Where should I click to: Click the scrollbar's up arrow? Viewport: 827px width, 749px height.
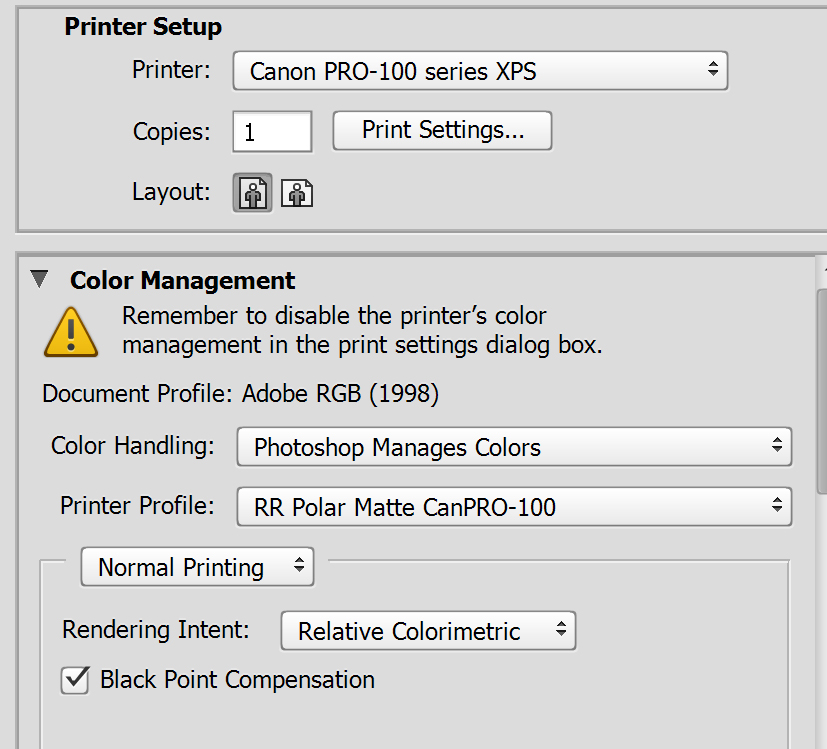tap(821, 268)
